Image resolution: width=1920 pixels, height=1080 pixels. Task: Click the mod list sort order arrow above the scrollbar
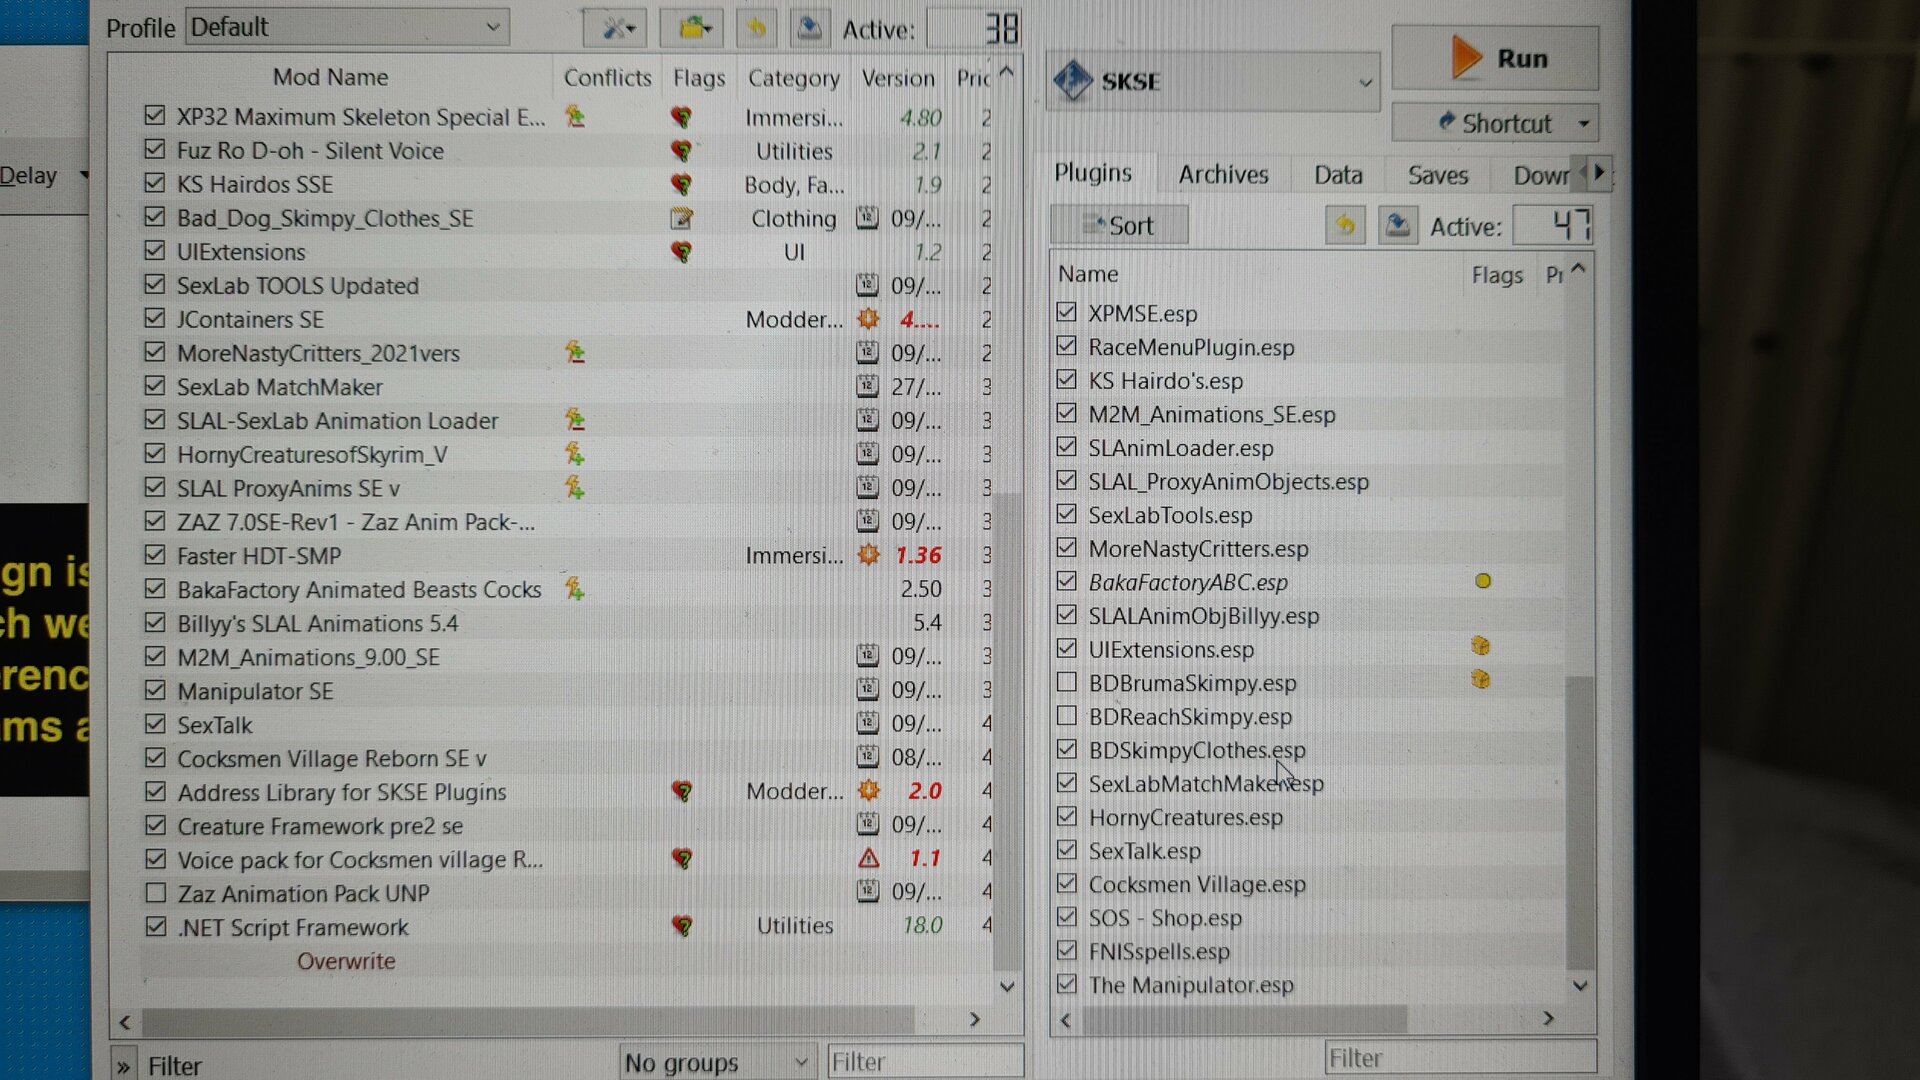tap(1007, 72)
